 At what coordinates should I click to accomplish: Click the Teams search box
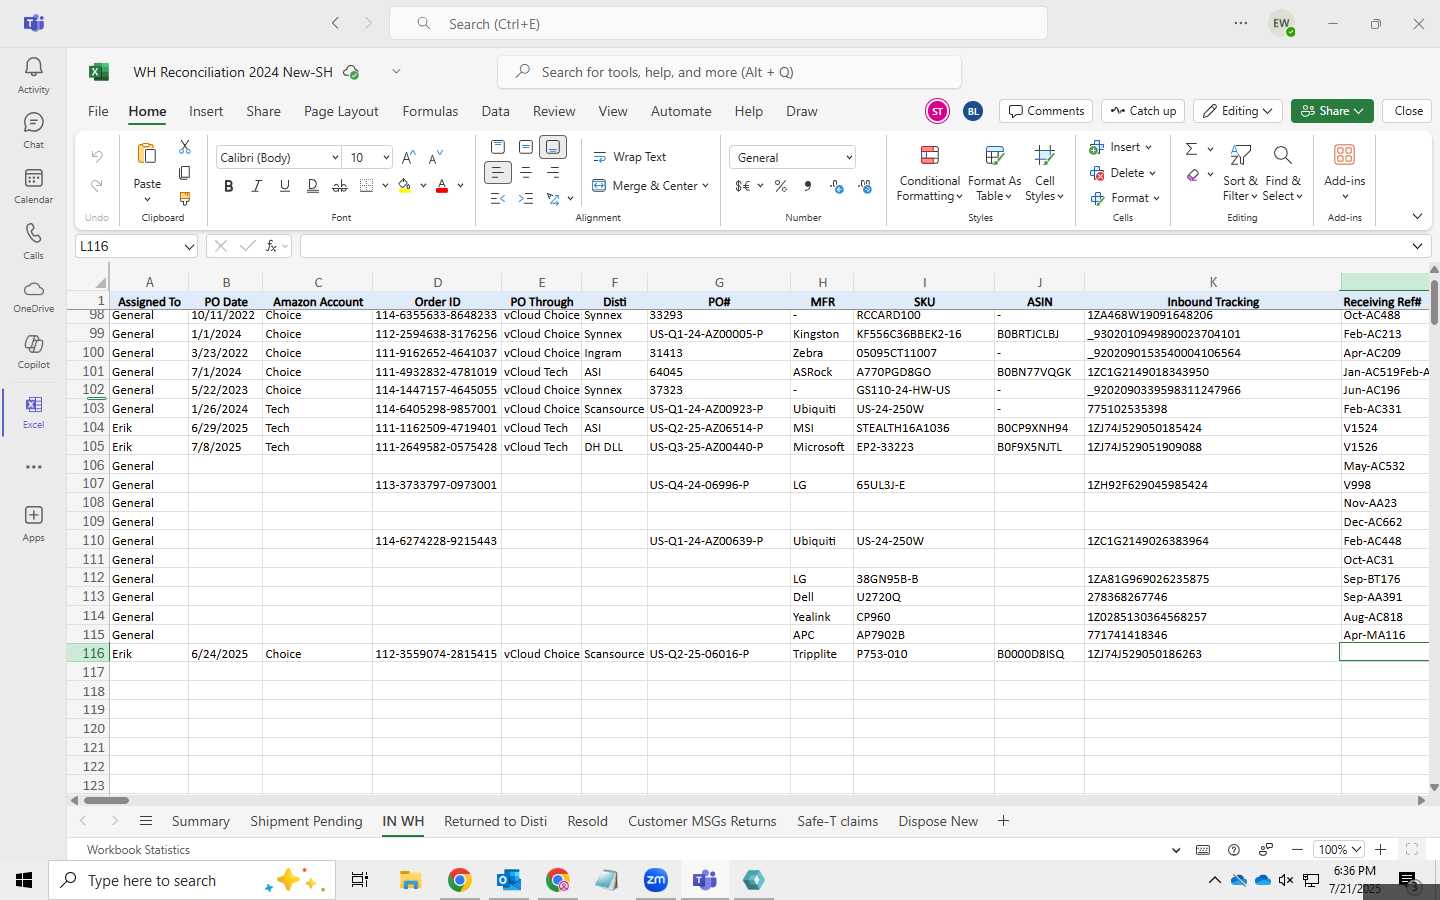tap(718, 23)
